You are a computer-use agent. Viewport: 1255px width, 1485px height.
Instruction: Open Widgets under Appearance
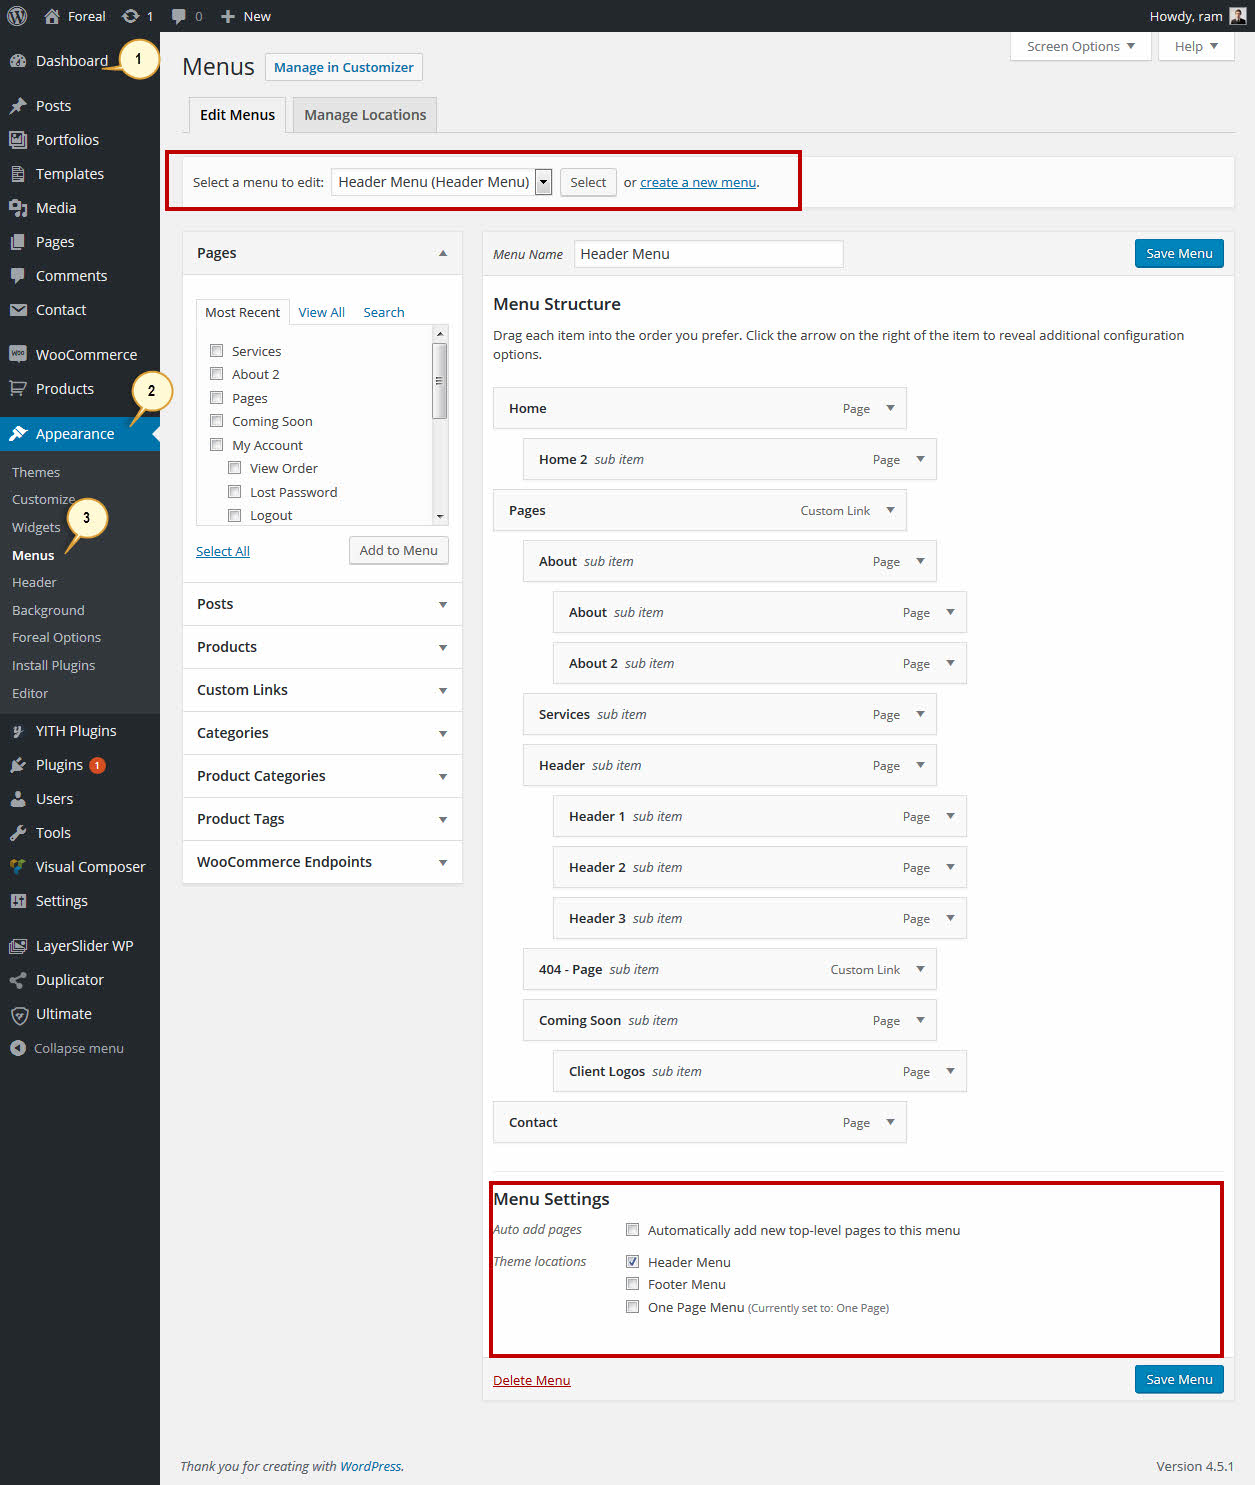[x=36, y=527]
